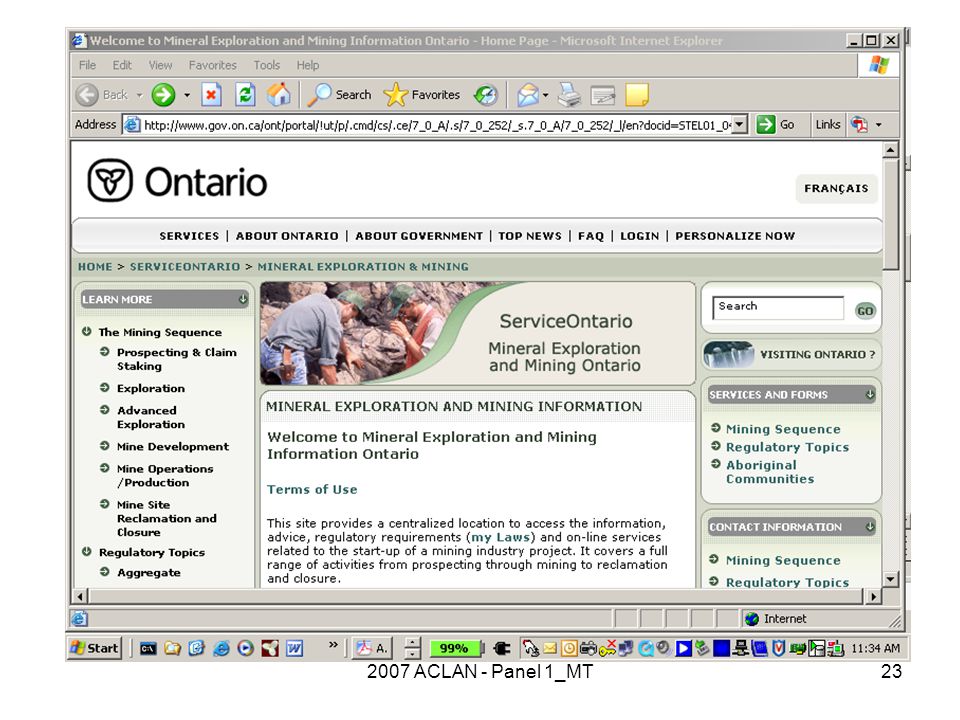This screenshot has height=720, width=960.
Task: Open The Mining Sequence in the left sidebar
Action: (x=160, y=332)
